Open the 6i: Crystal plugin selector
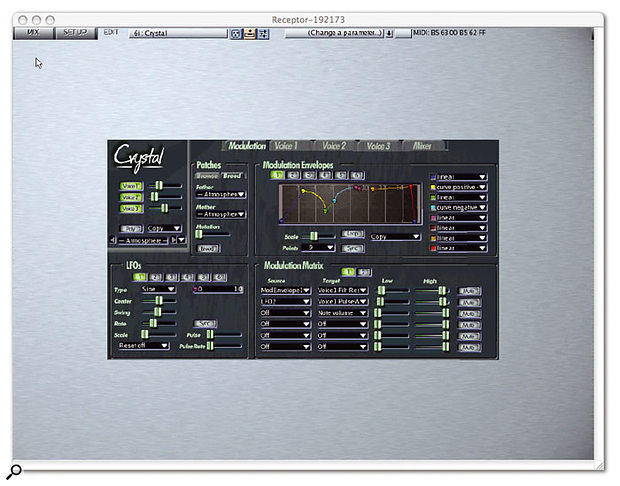The height and width of the screenshot is (486, 620). (x=178, y=34)
